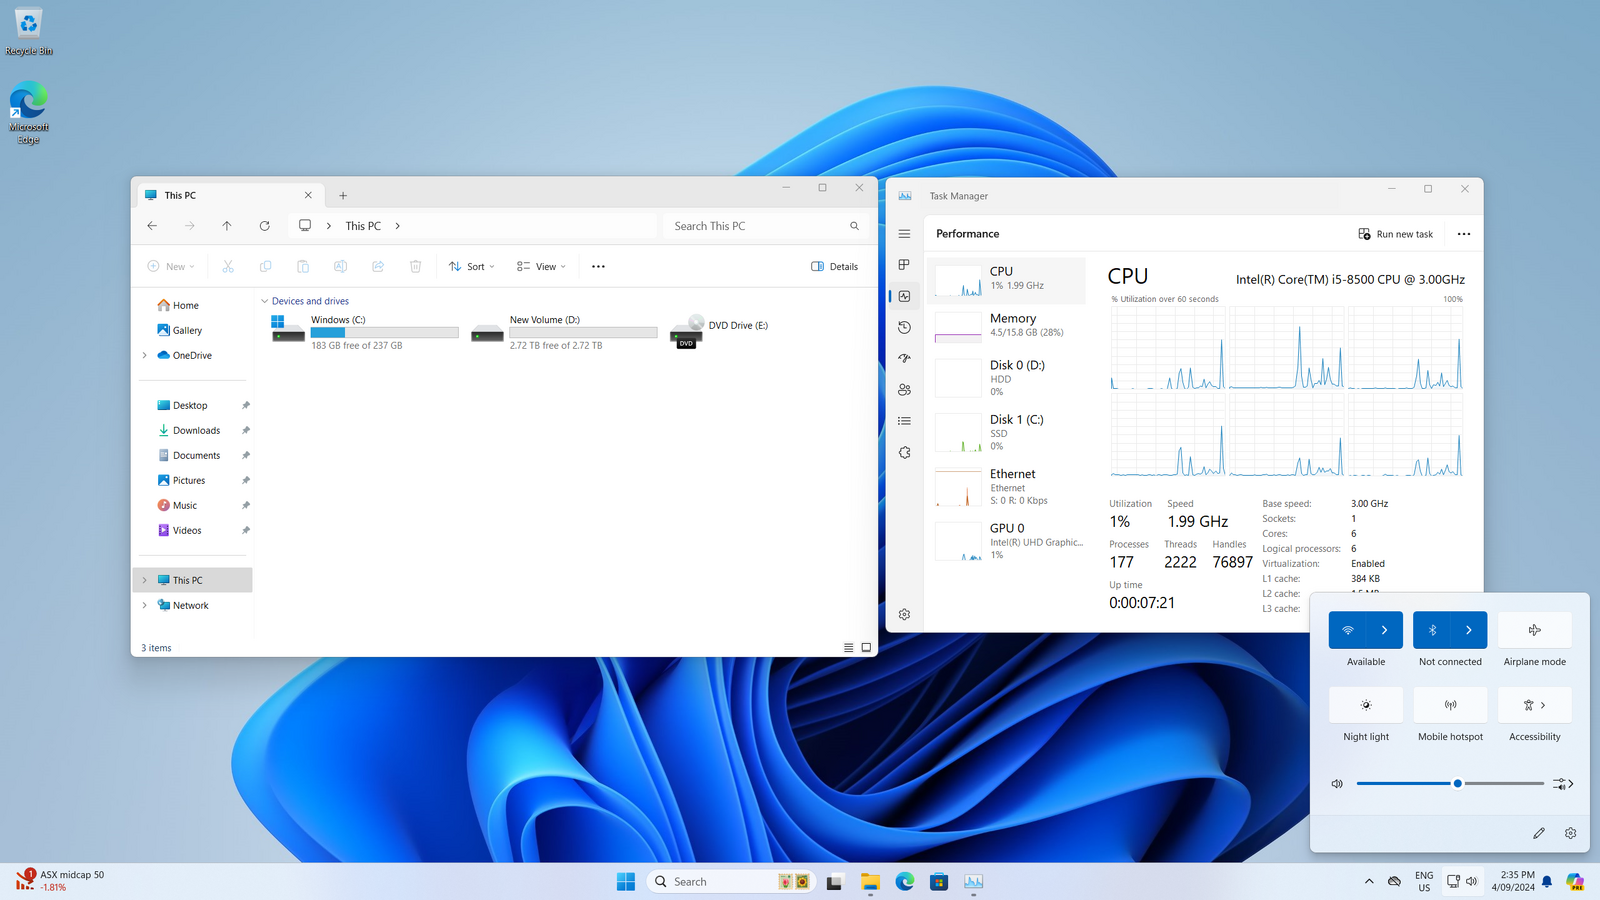Open the Users page in Task Manager
The height and width of the screenshot is (900, 1600).
click(x=904, y=390)
